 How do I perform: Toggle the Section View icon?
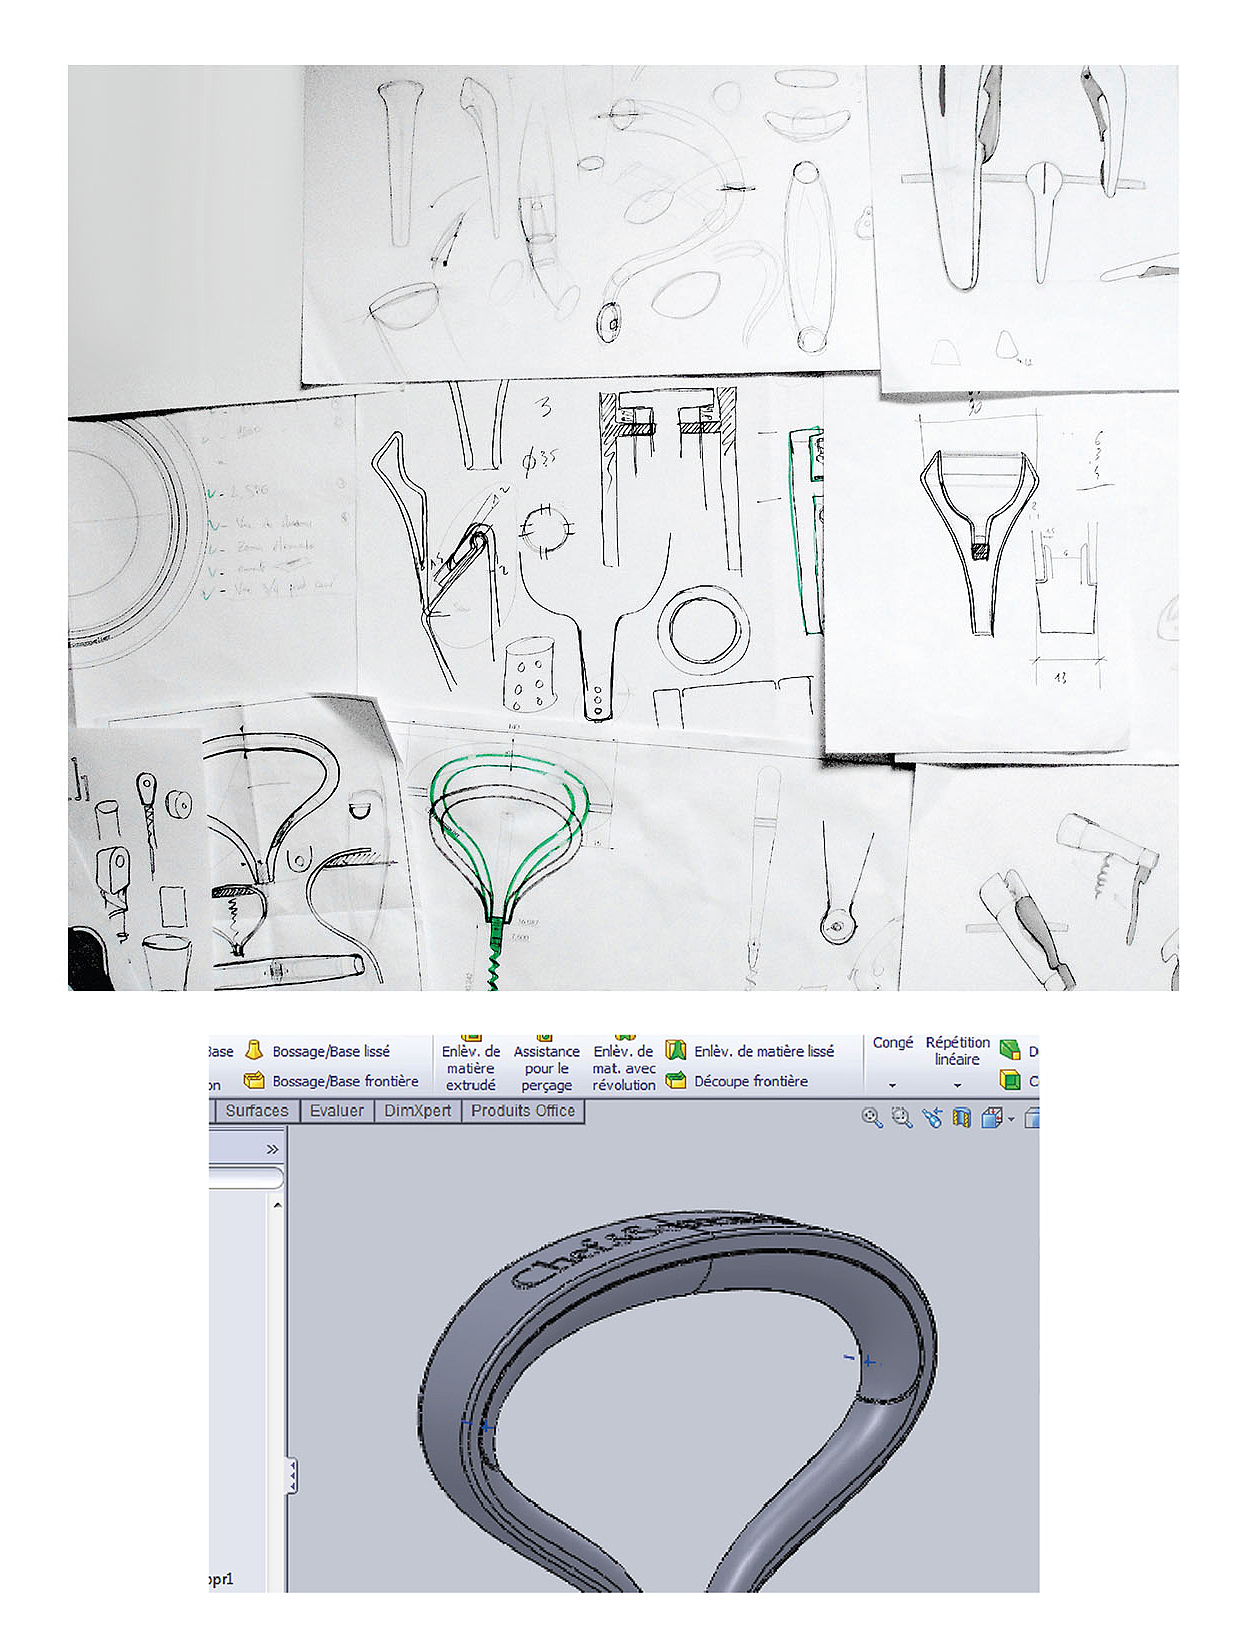[962, 1118]
